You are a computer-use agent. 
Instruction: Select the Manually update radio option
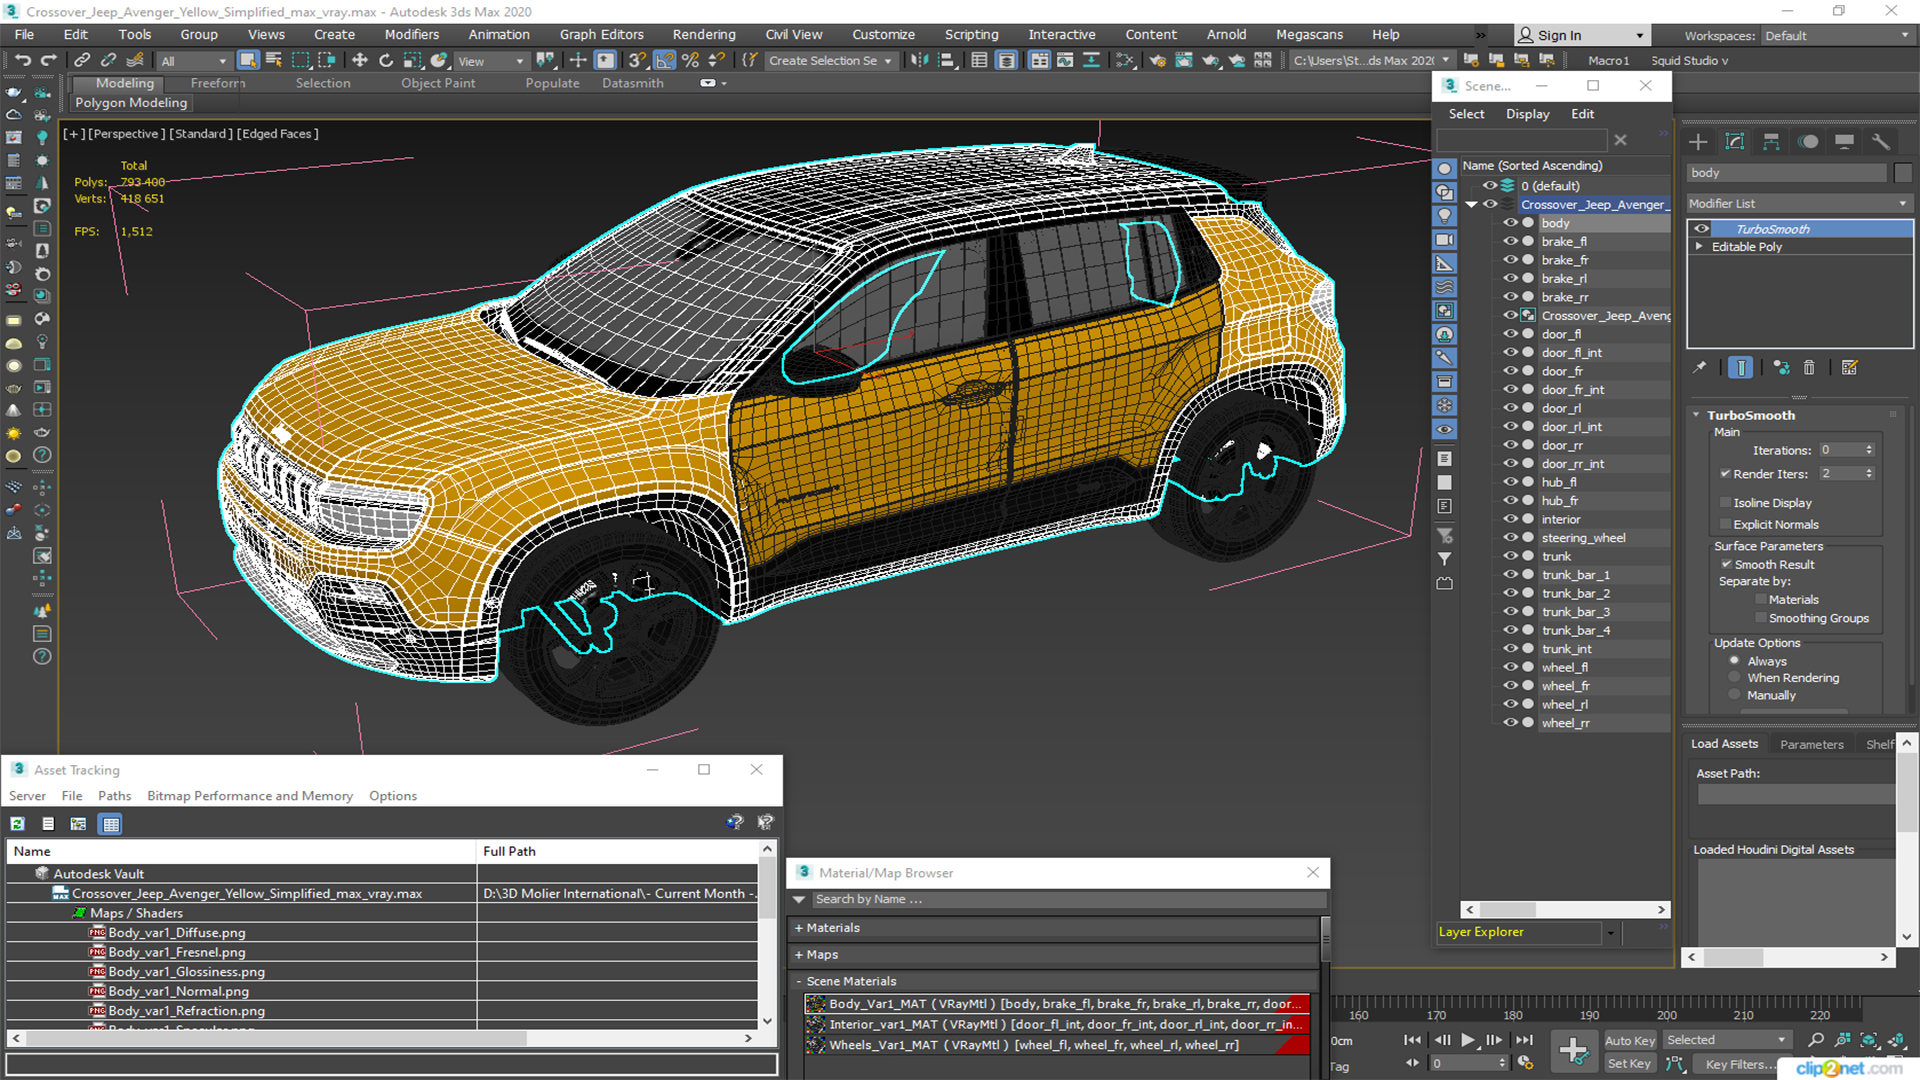tap(1735, 695)
